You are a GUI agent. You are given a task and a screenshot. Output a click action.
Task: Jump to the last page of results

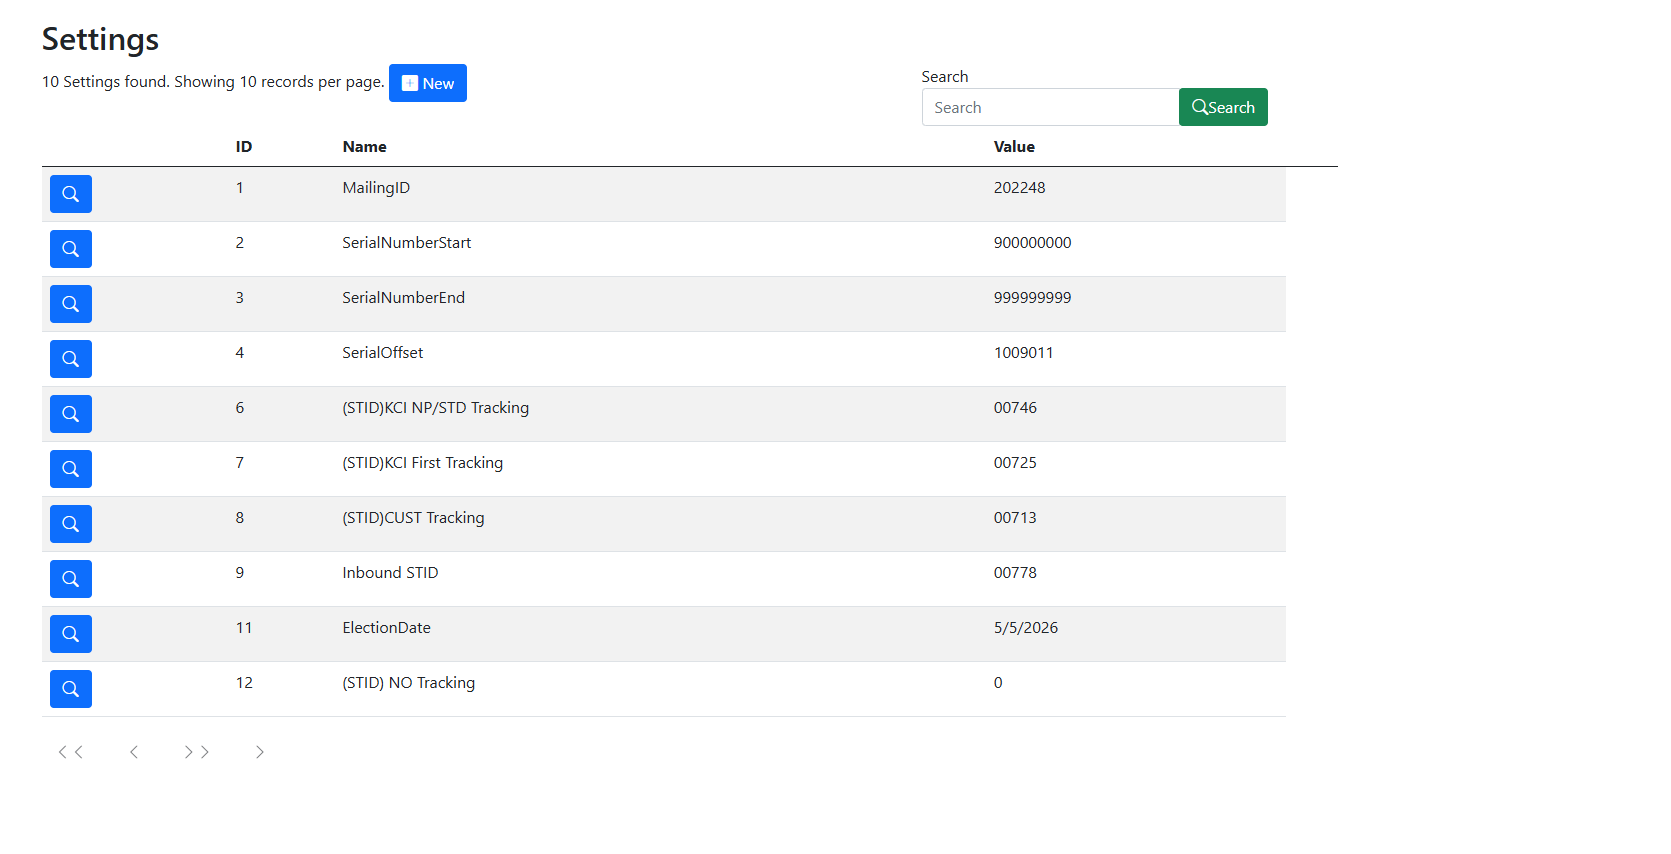tap(196, 752)
